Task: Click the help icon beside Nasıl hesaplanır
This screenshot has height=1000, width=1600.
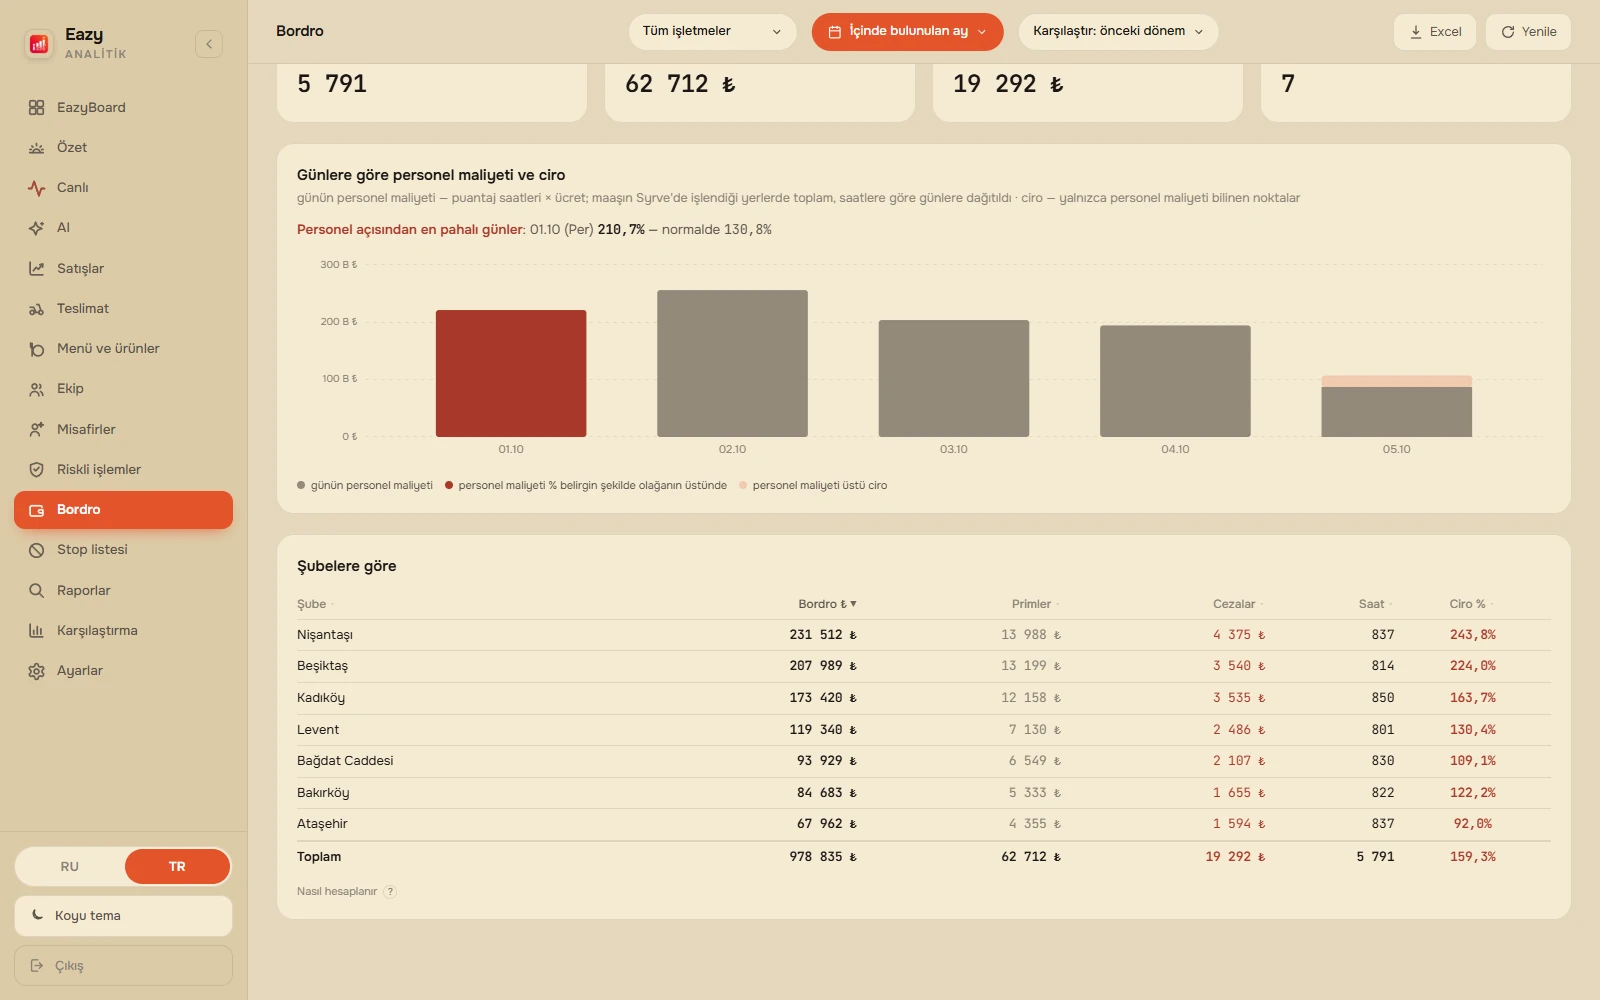Action: (390, 892)
